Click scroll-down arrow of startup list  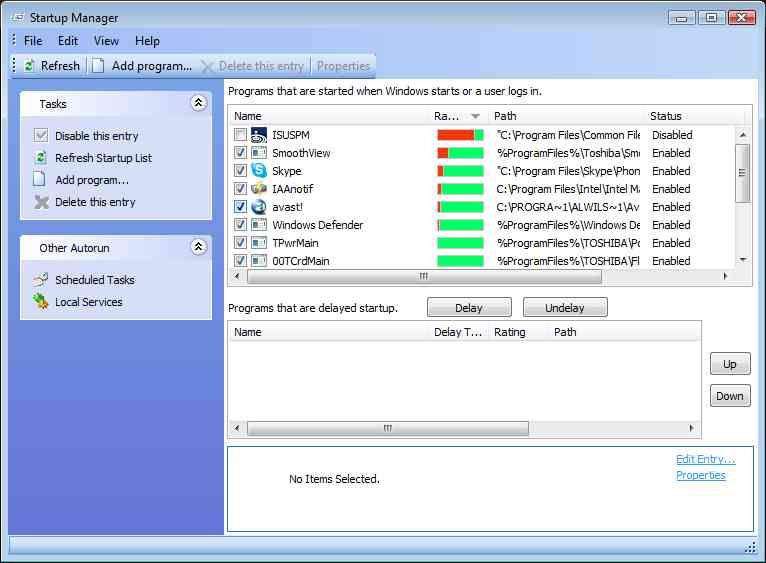743,260
